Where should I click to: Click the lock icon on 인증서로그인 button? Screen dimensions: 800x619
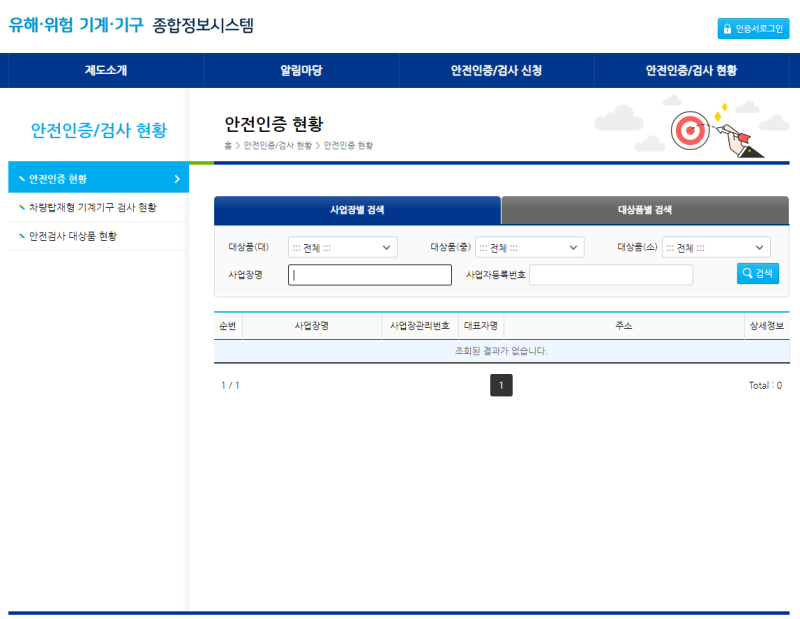pos(727,28)
